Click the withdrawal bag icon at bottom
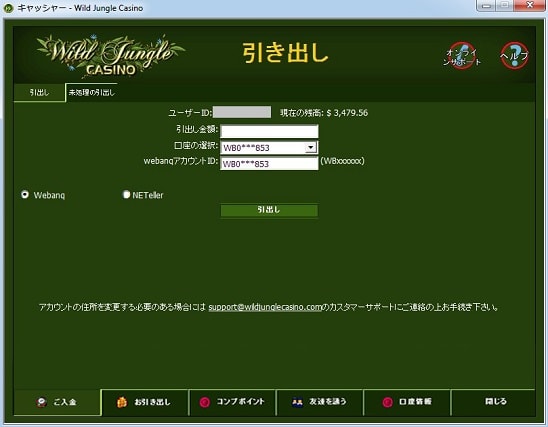The height and width of the screenshot is (427, 548). coord(122,402)
